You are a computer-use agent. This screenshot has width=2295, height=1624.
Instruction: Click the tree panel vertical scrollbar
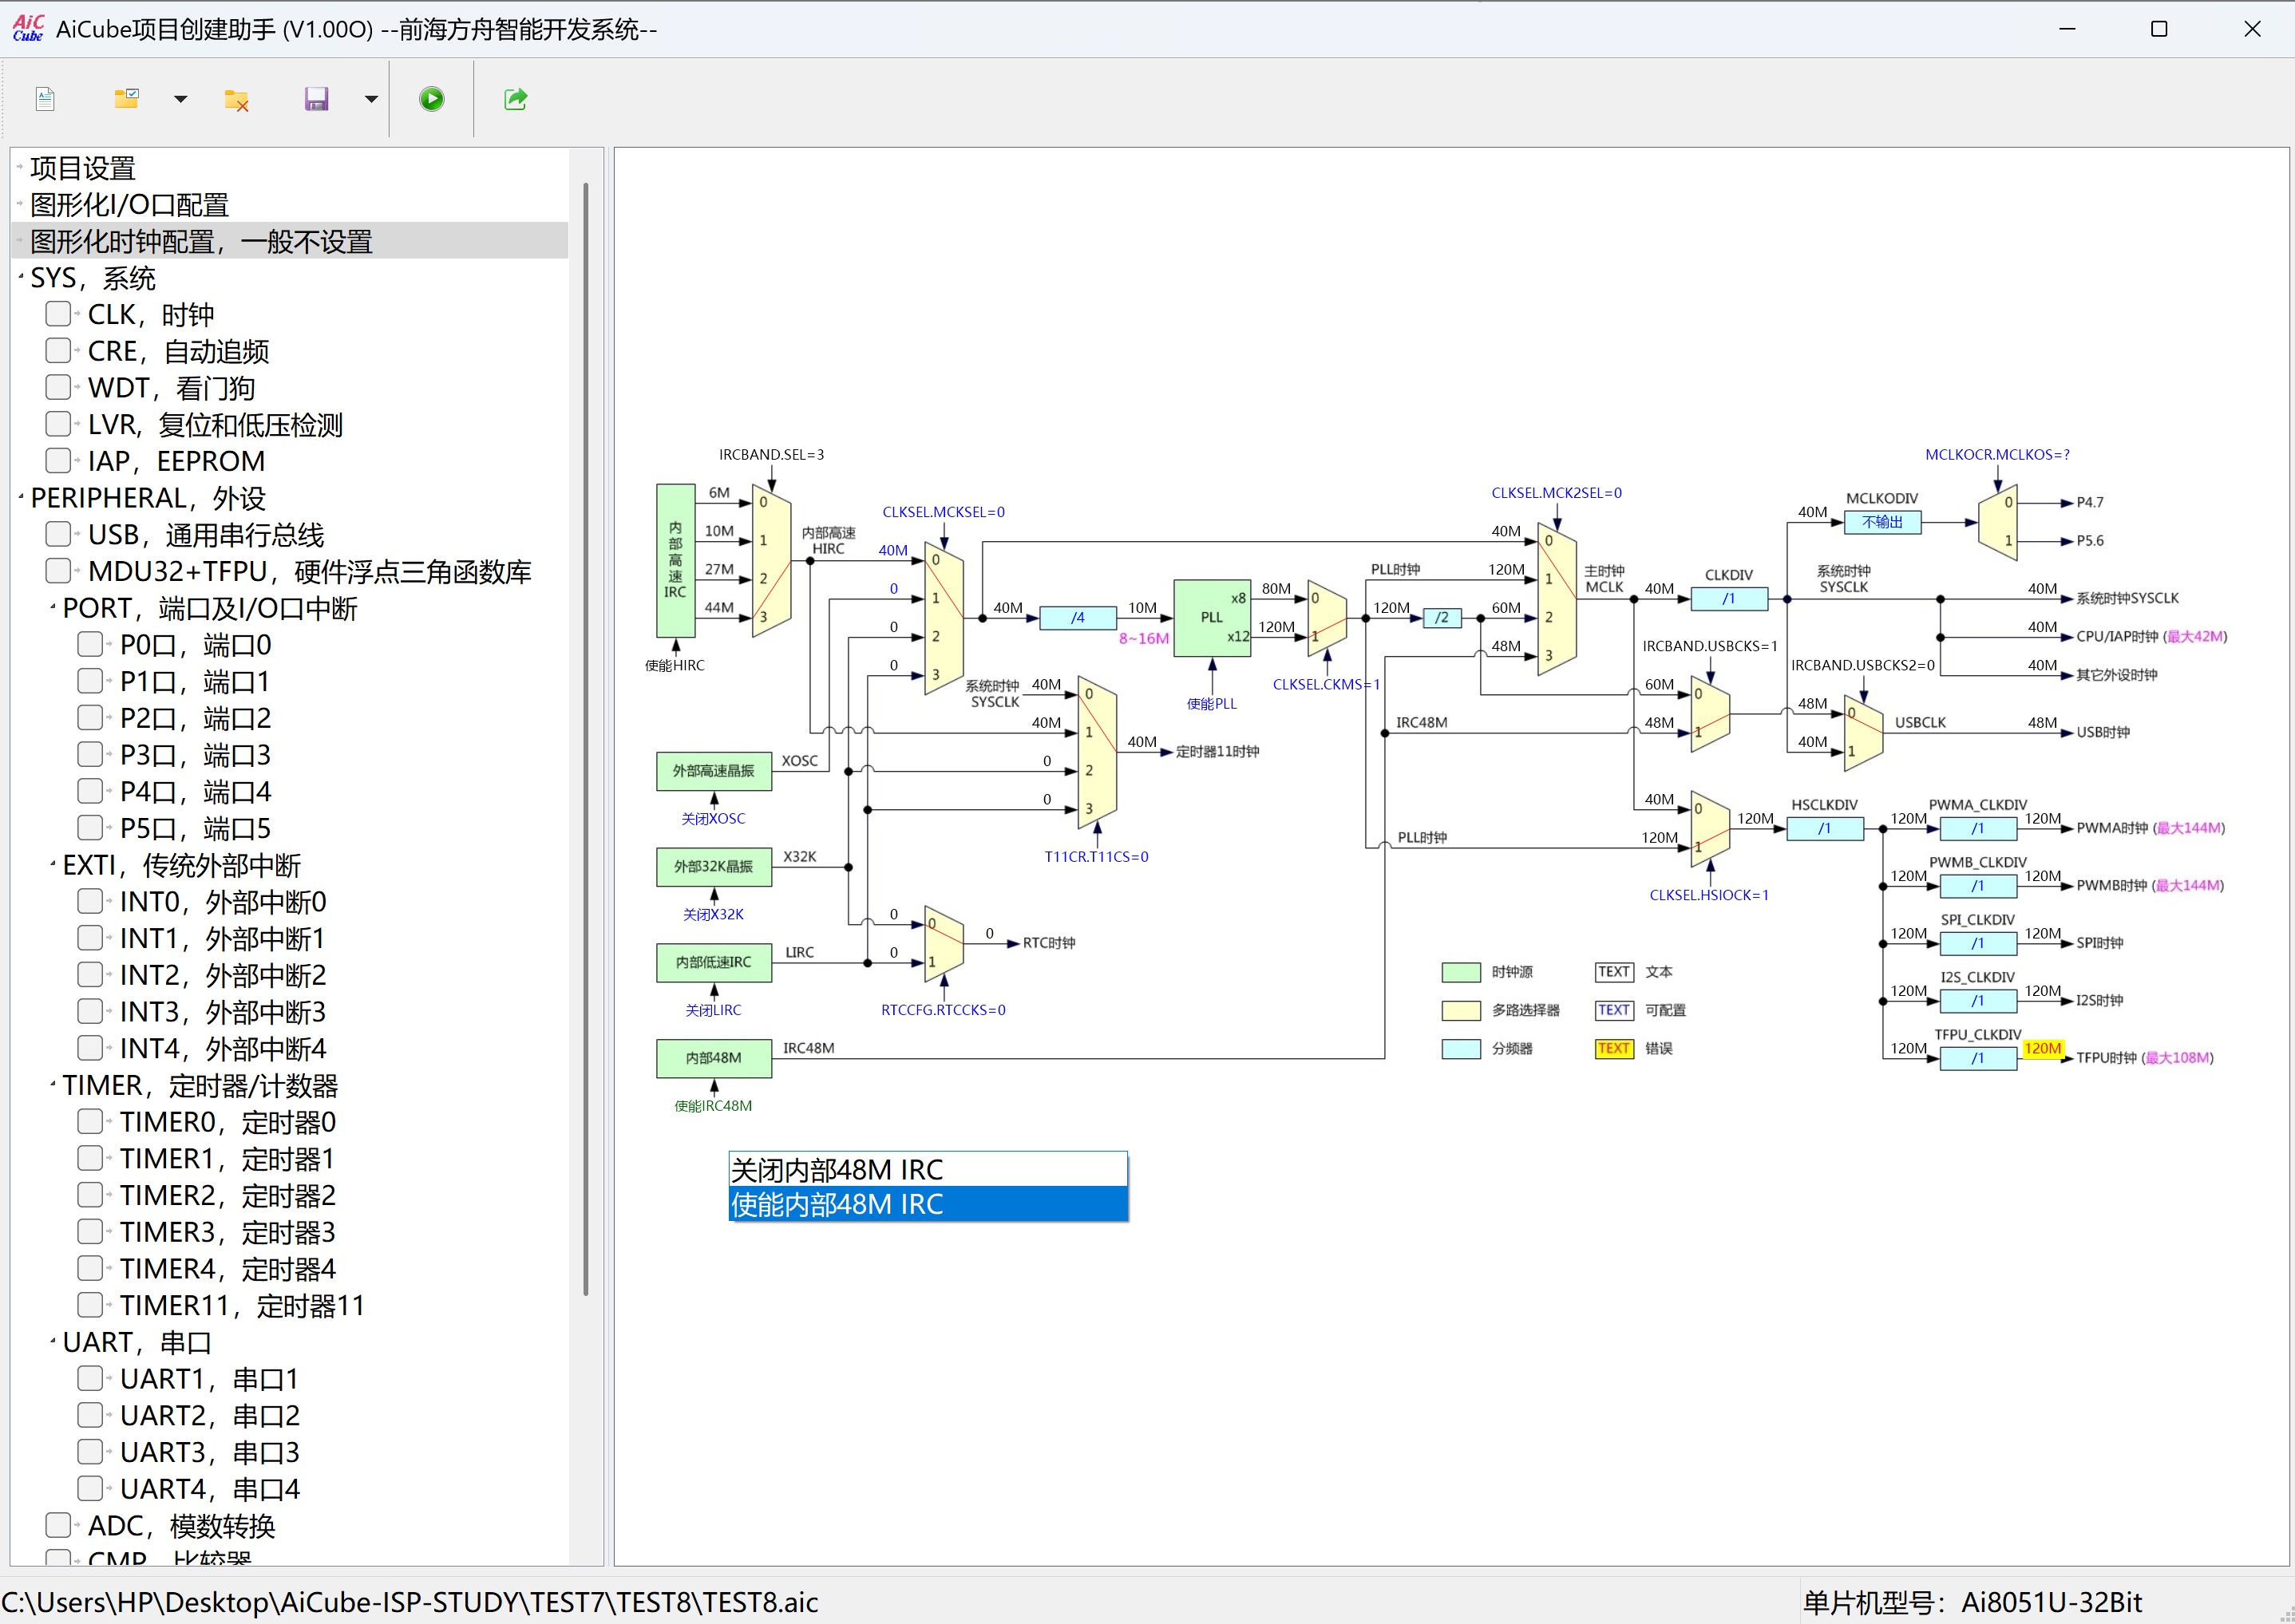[x=586, y=740]
